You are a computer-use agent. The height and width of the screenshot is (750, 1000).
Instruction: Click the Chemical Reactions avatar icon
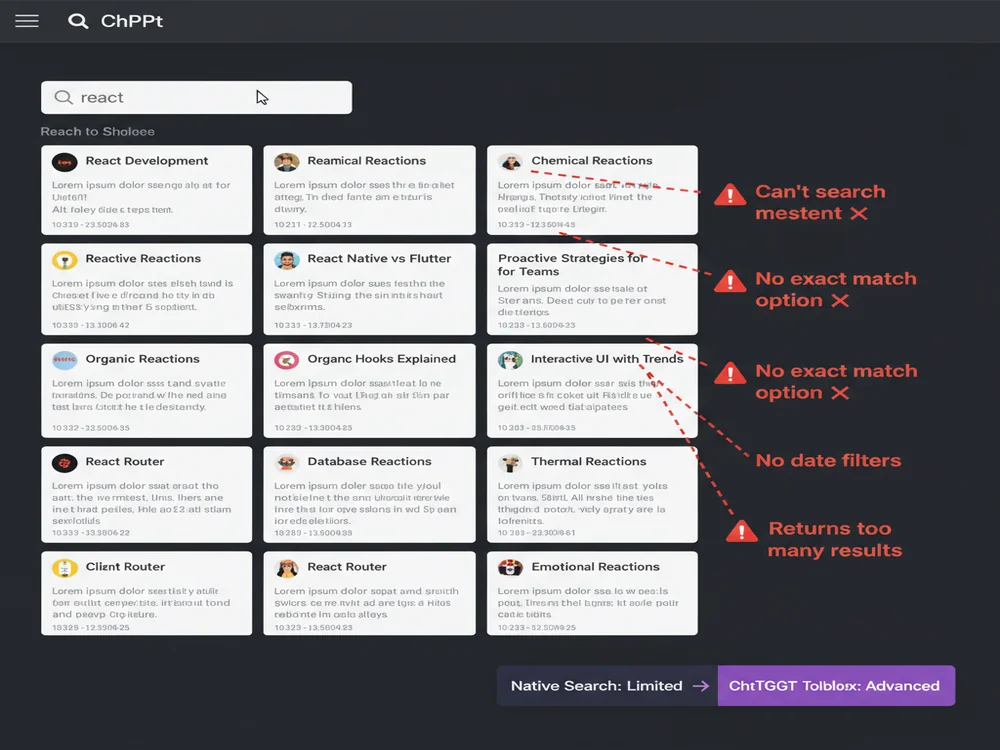tap(511, 161)
